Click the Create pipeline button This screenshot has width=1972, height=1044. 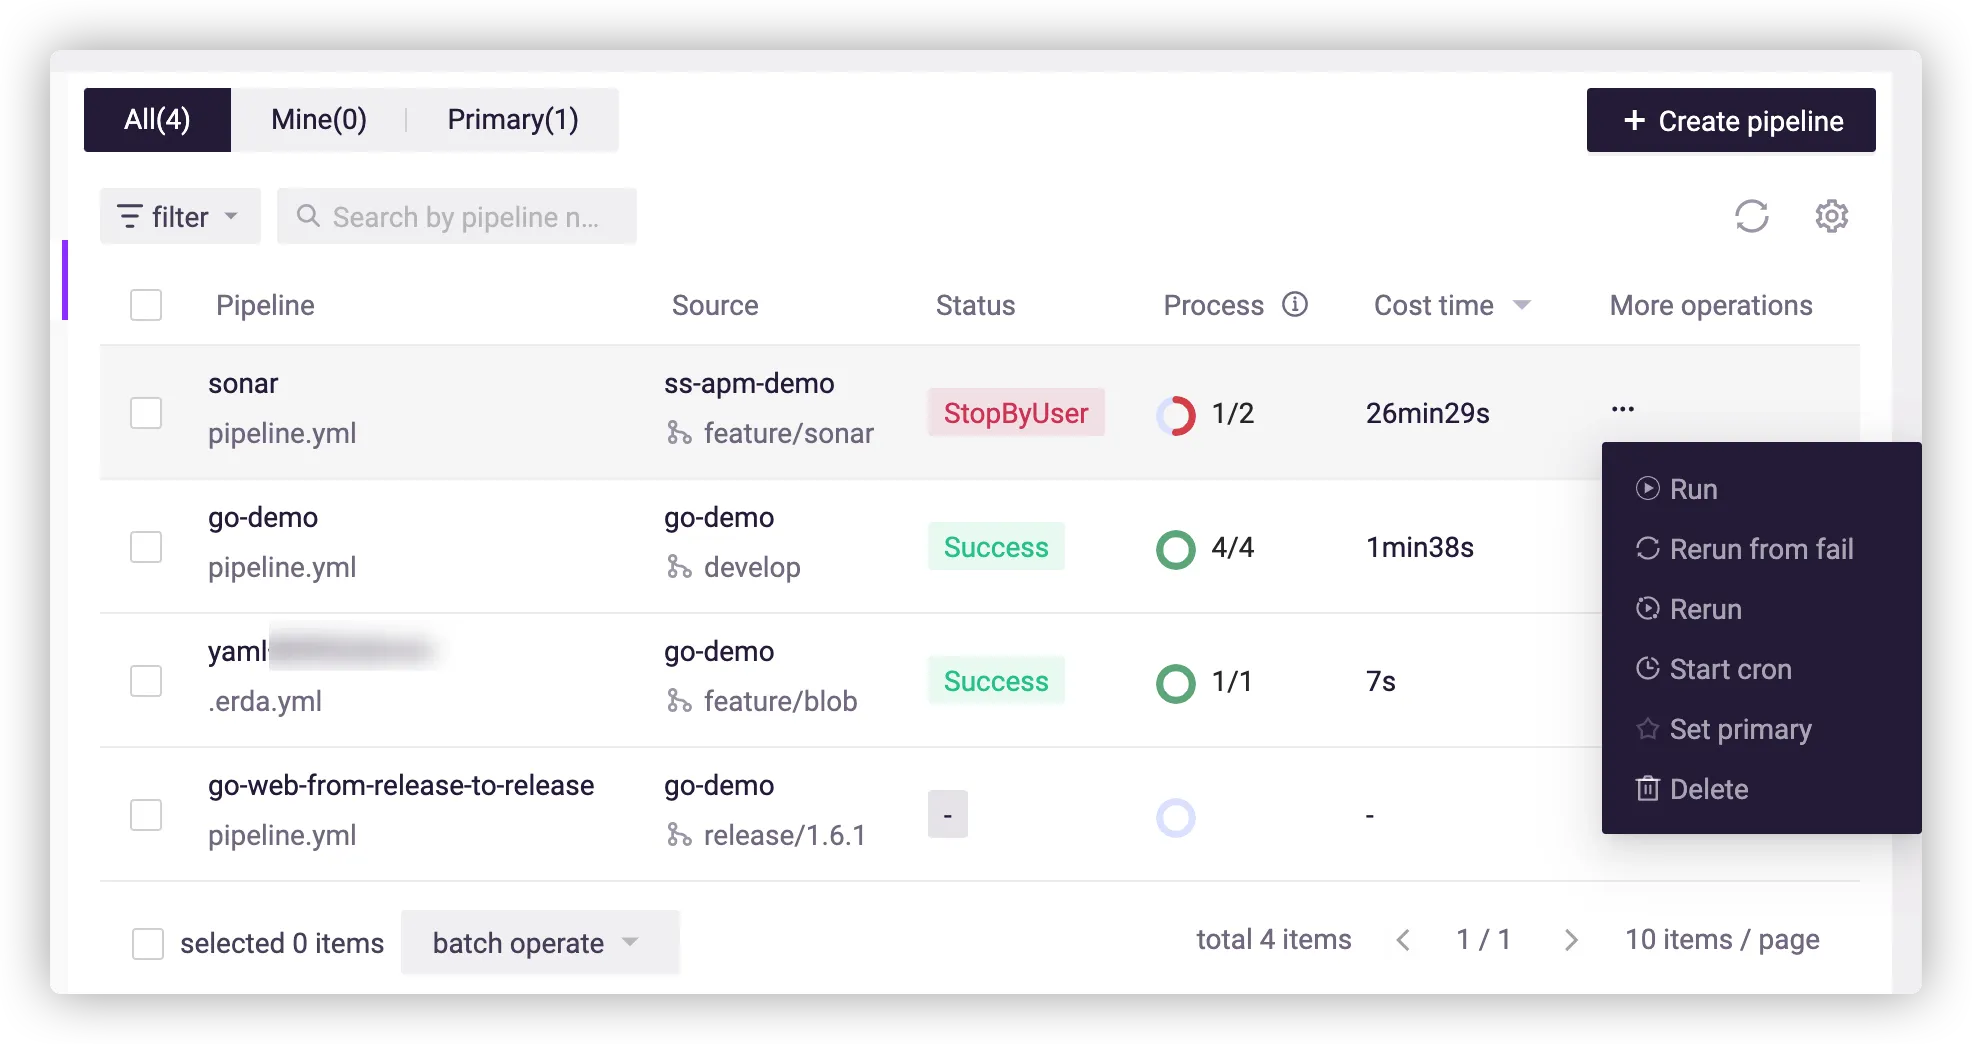pyautogui.click(x=1730, y=120)
